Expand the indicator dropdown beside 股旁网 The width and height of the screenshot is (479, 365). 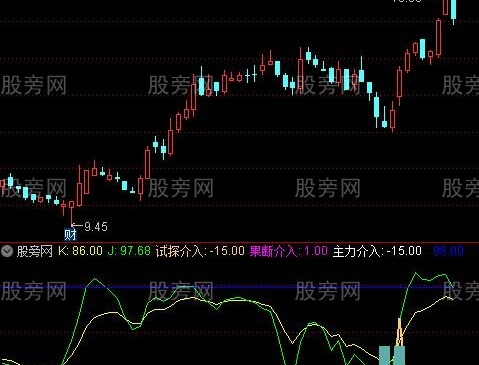[x=7, y=251]
